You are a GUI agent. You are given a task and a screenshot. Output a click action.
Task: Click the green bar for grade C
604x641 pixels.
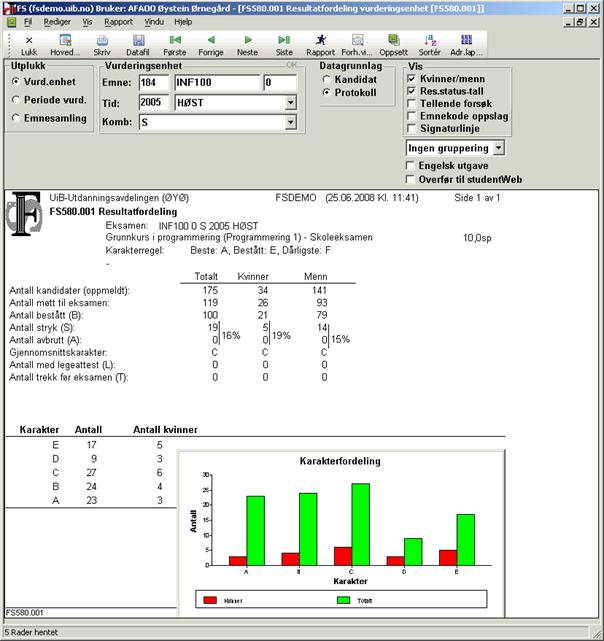tap(361, 524)
